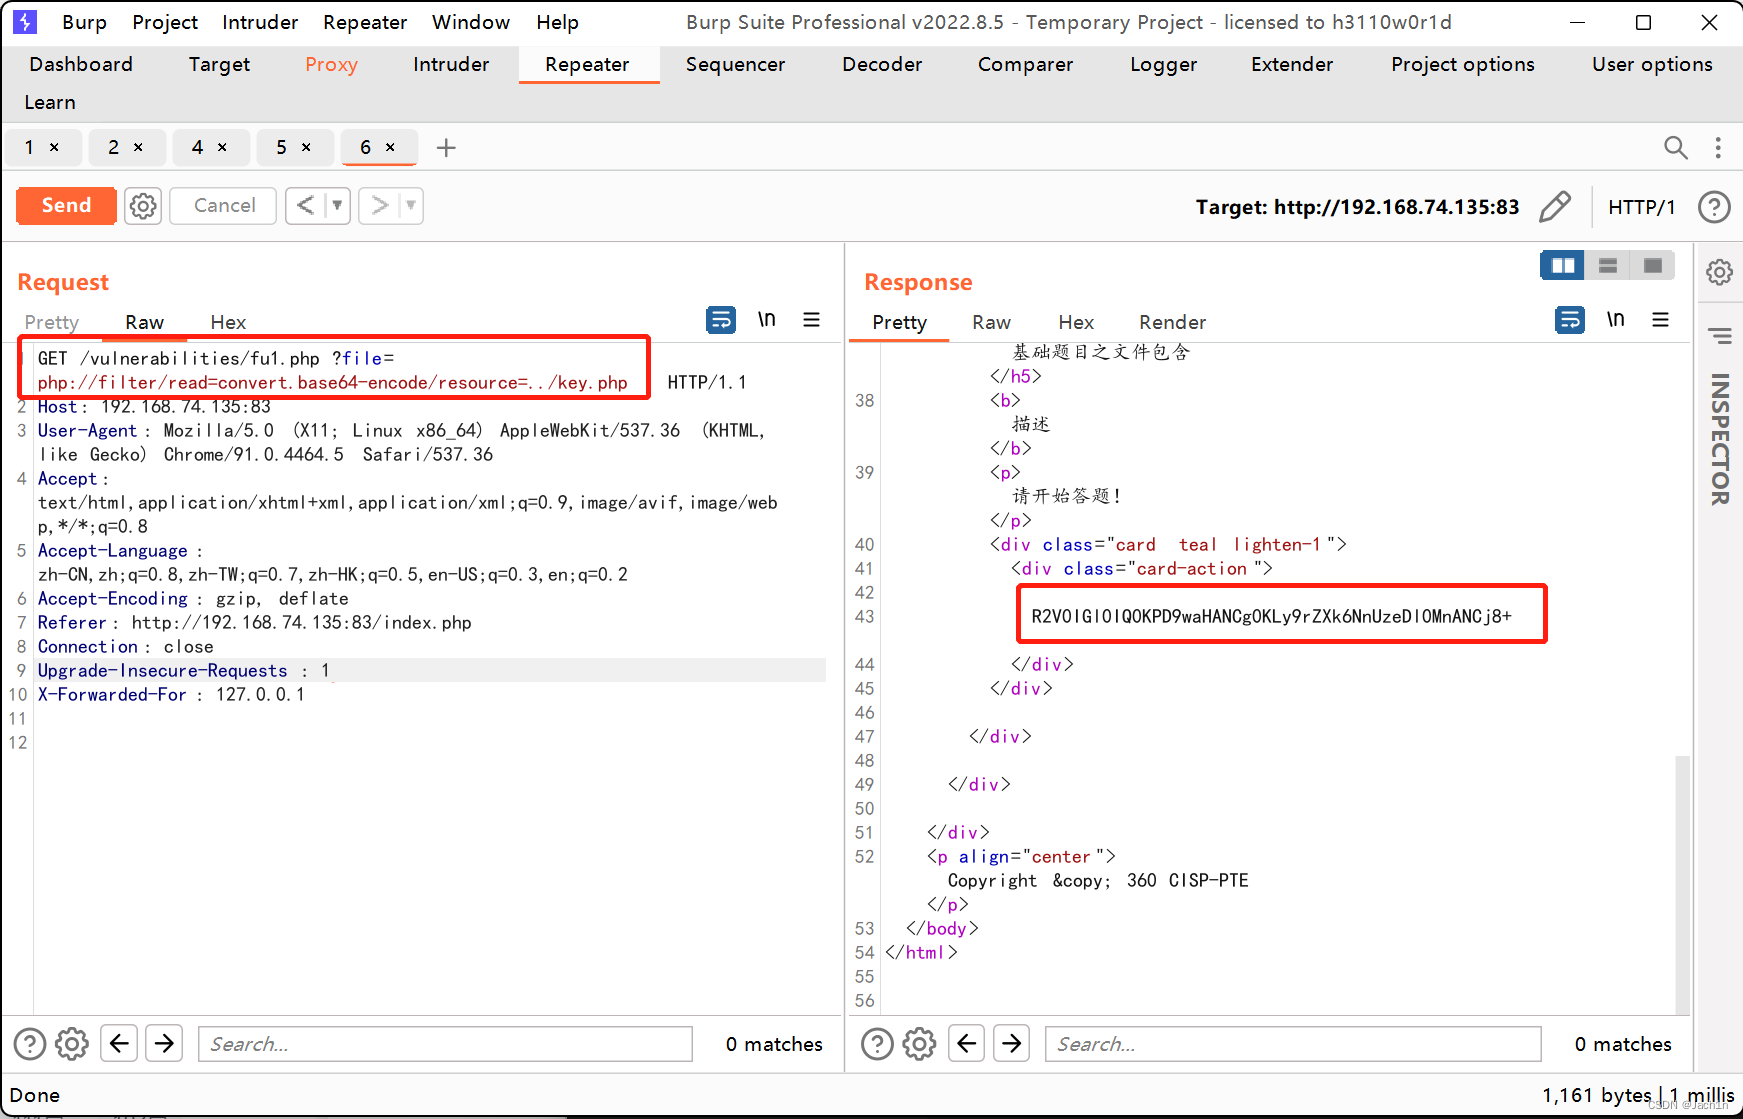Close Repeater tab 2
The width and height of the screenshot is (1743, 1119).
point(139,148)
